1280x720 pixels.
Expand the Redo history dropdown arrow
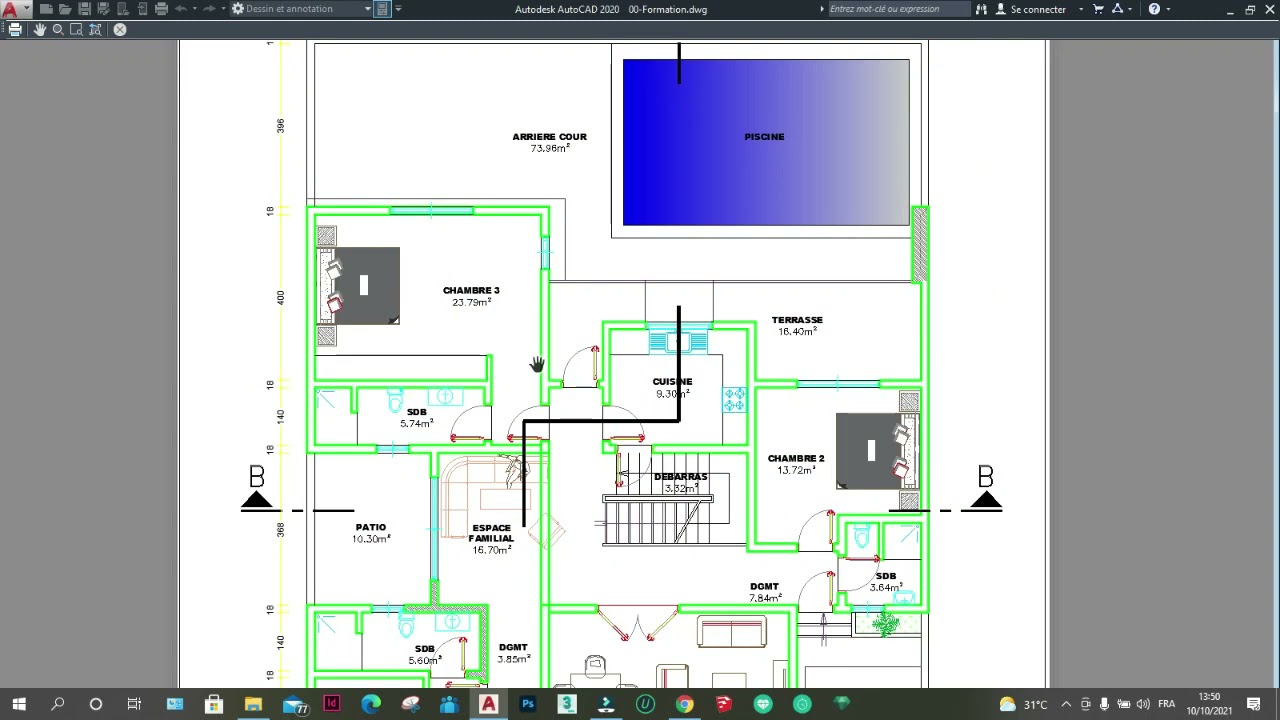point(222,9)
